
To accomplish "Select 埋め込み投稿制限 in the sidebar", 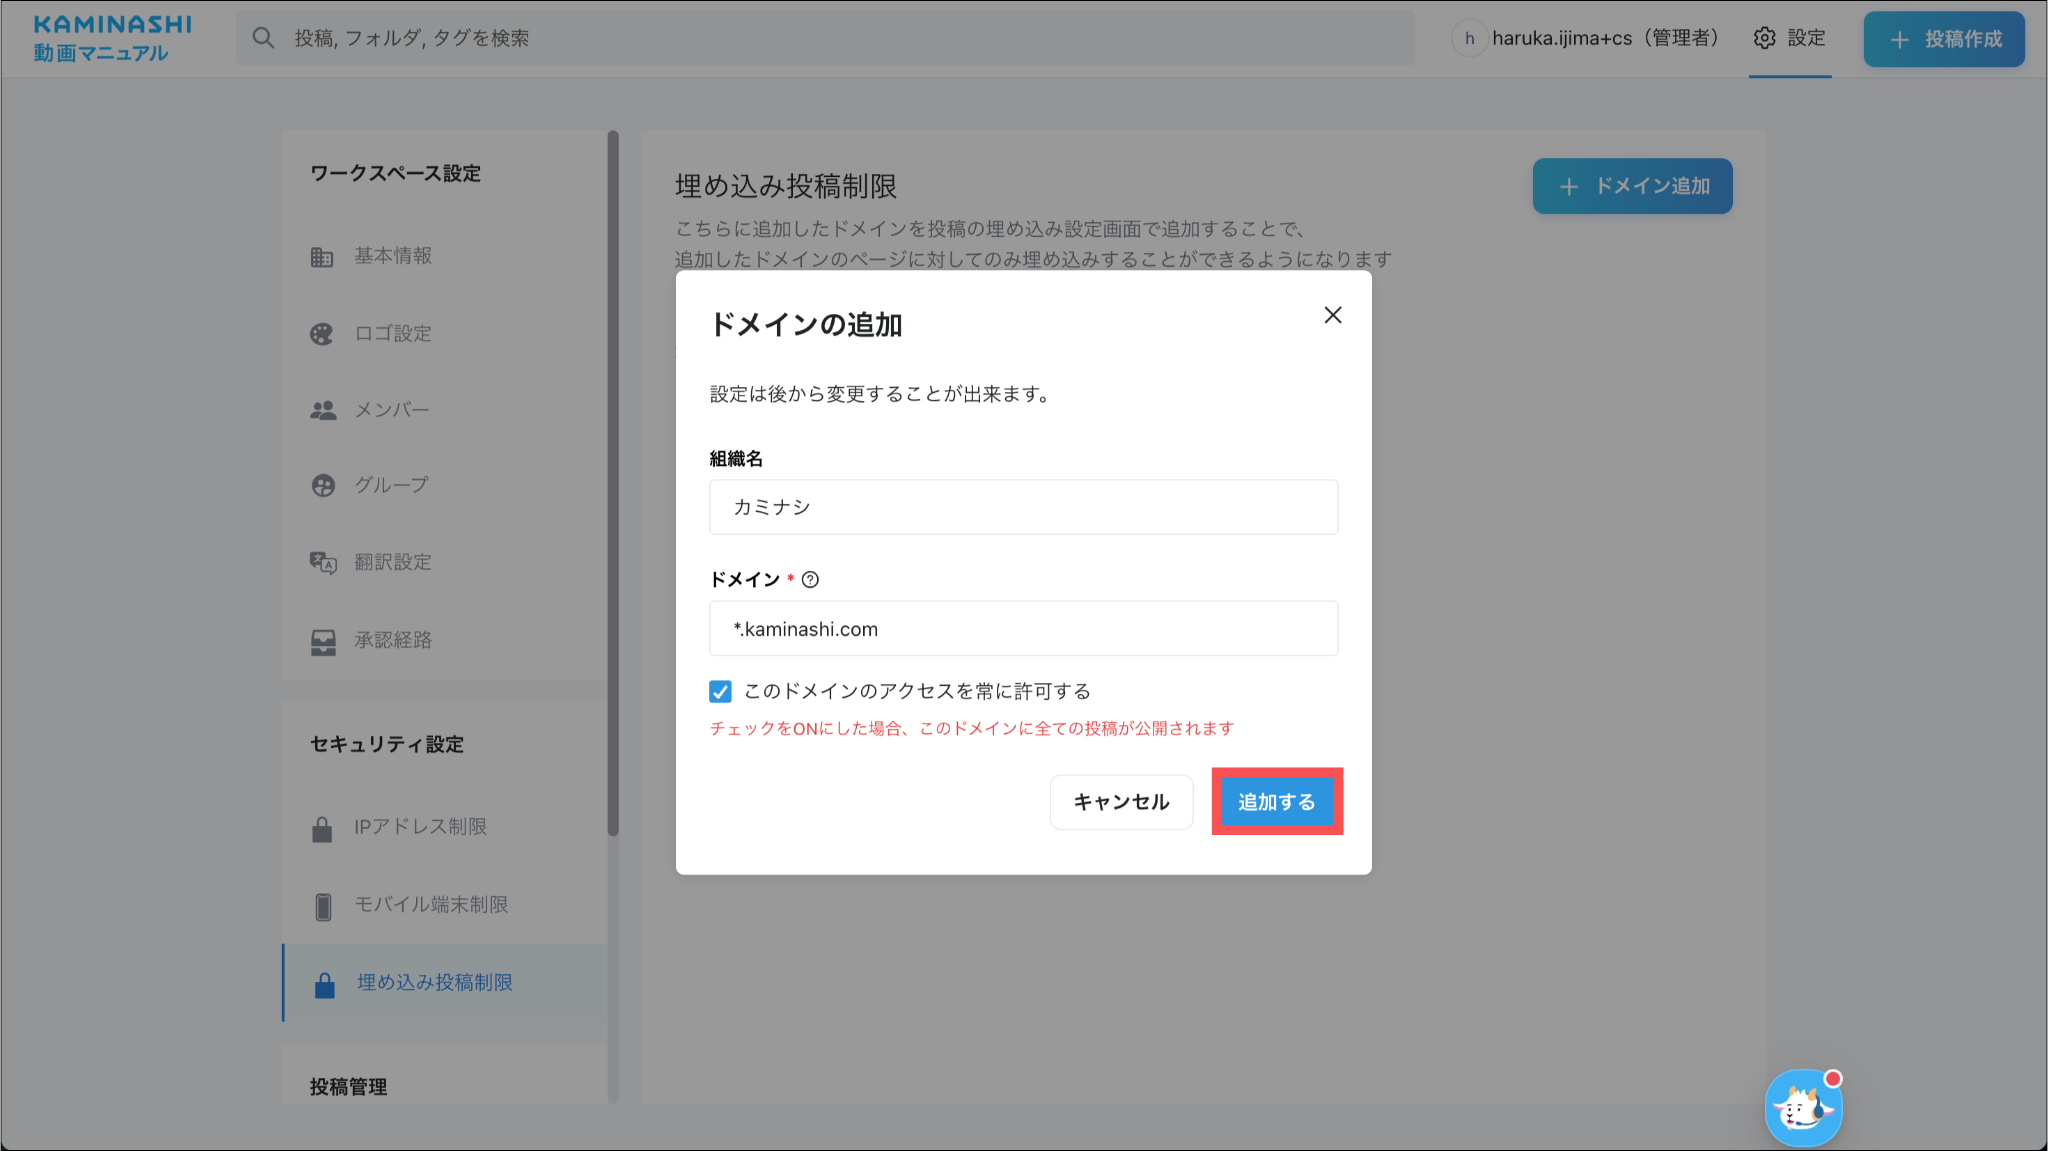I will [x=435, y=983].
